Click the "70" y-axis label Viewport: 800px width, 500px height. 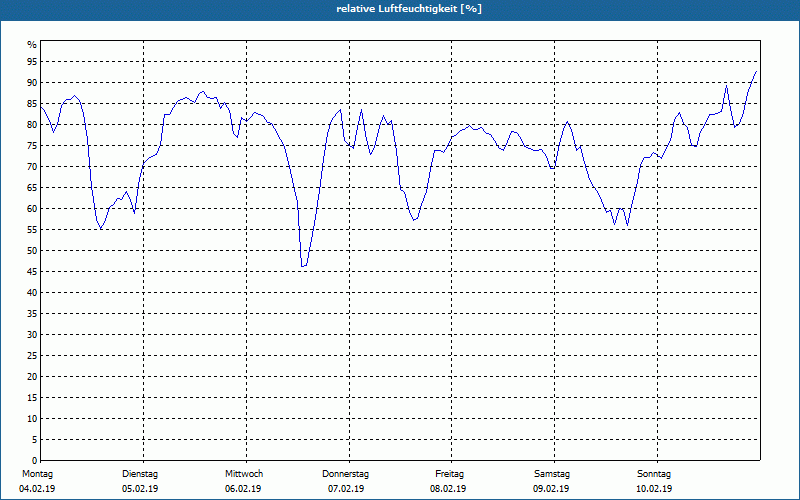tap(32, 167)
